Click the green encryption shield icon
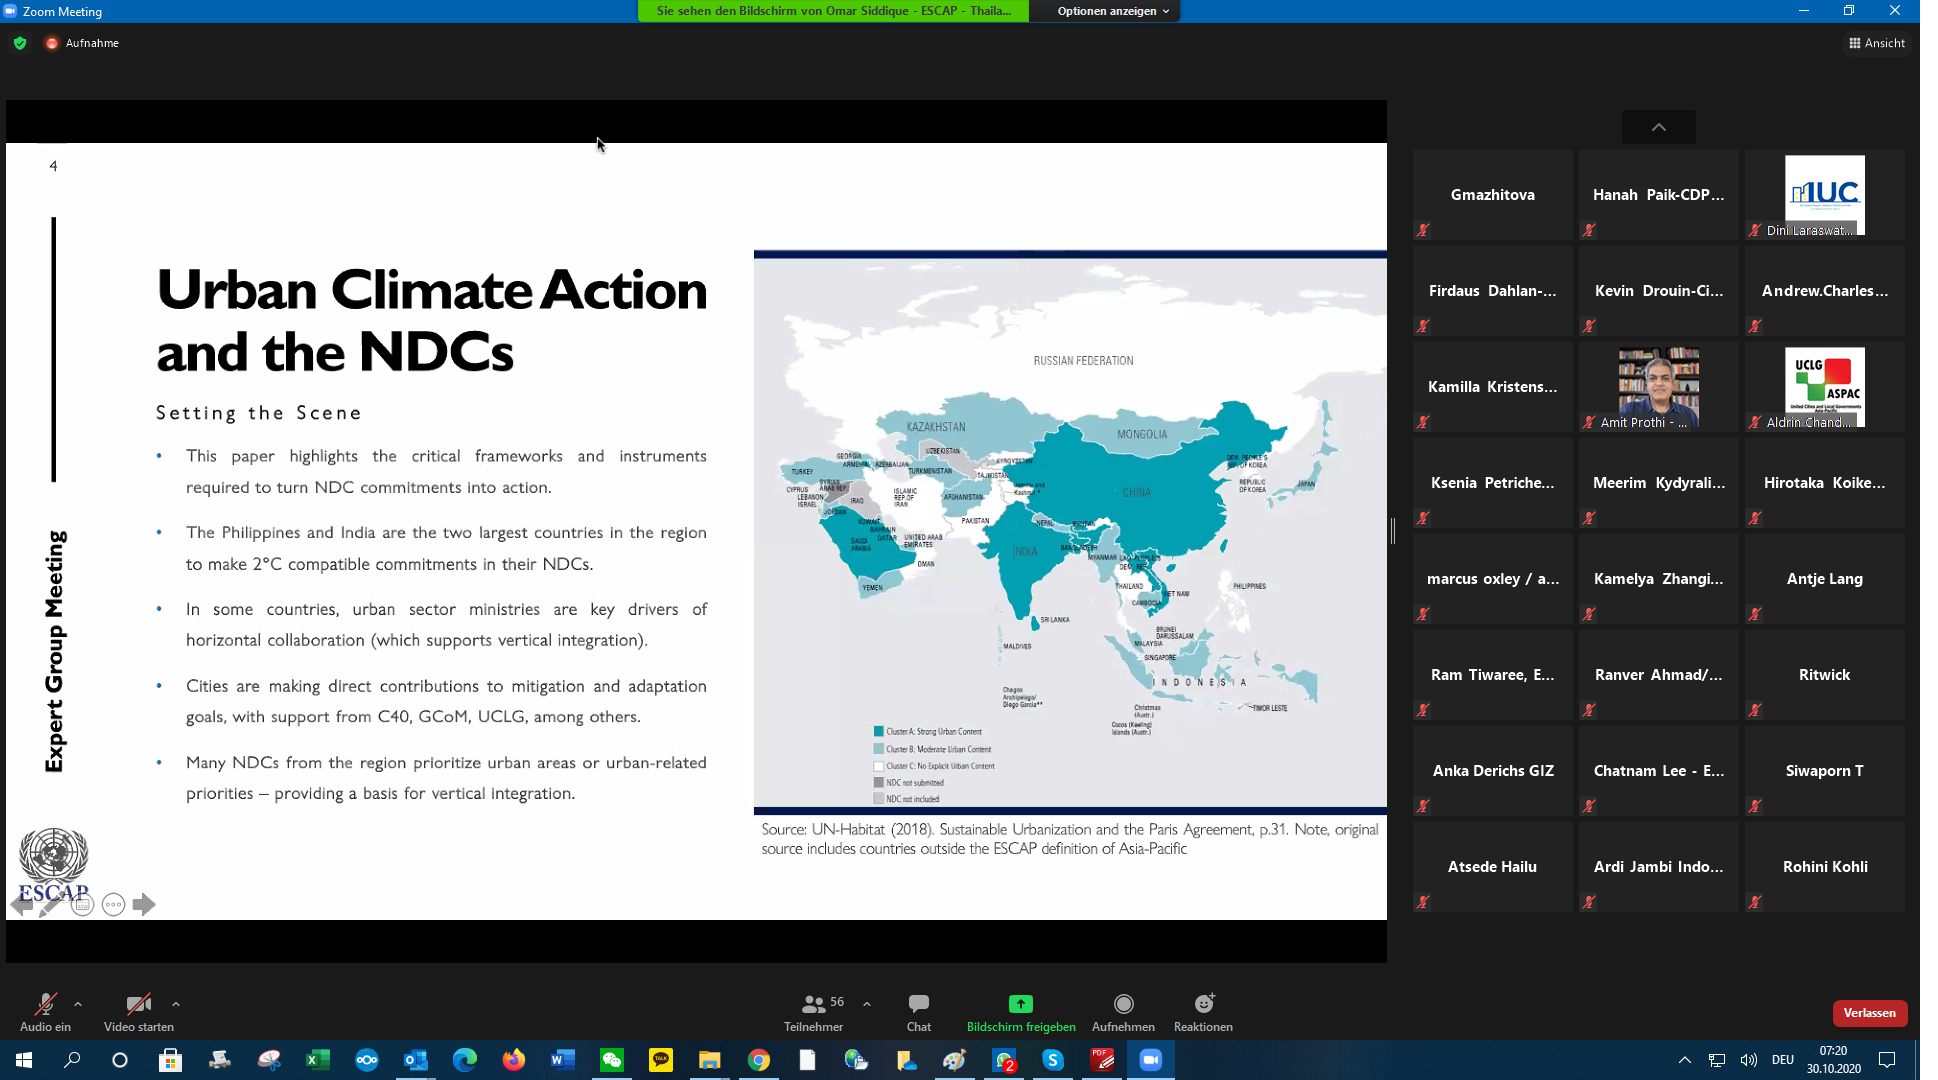This screenshot has height=1080, width=1938. 20,43
